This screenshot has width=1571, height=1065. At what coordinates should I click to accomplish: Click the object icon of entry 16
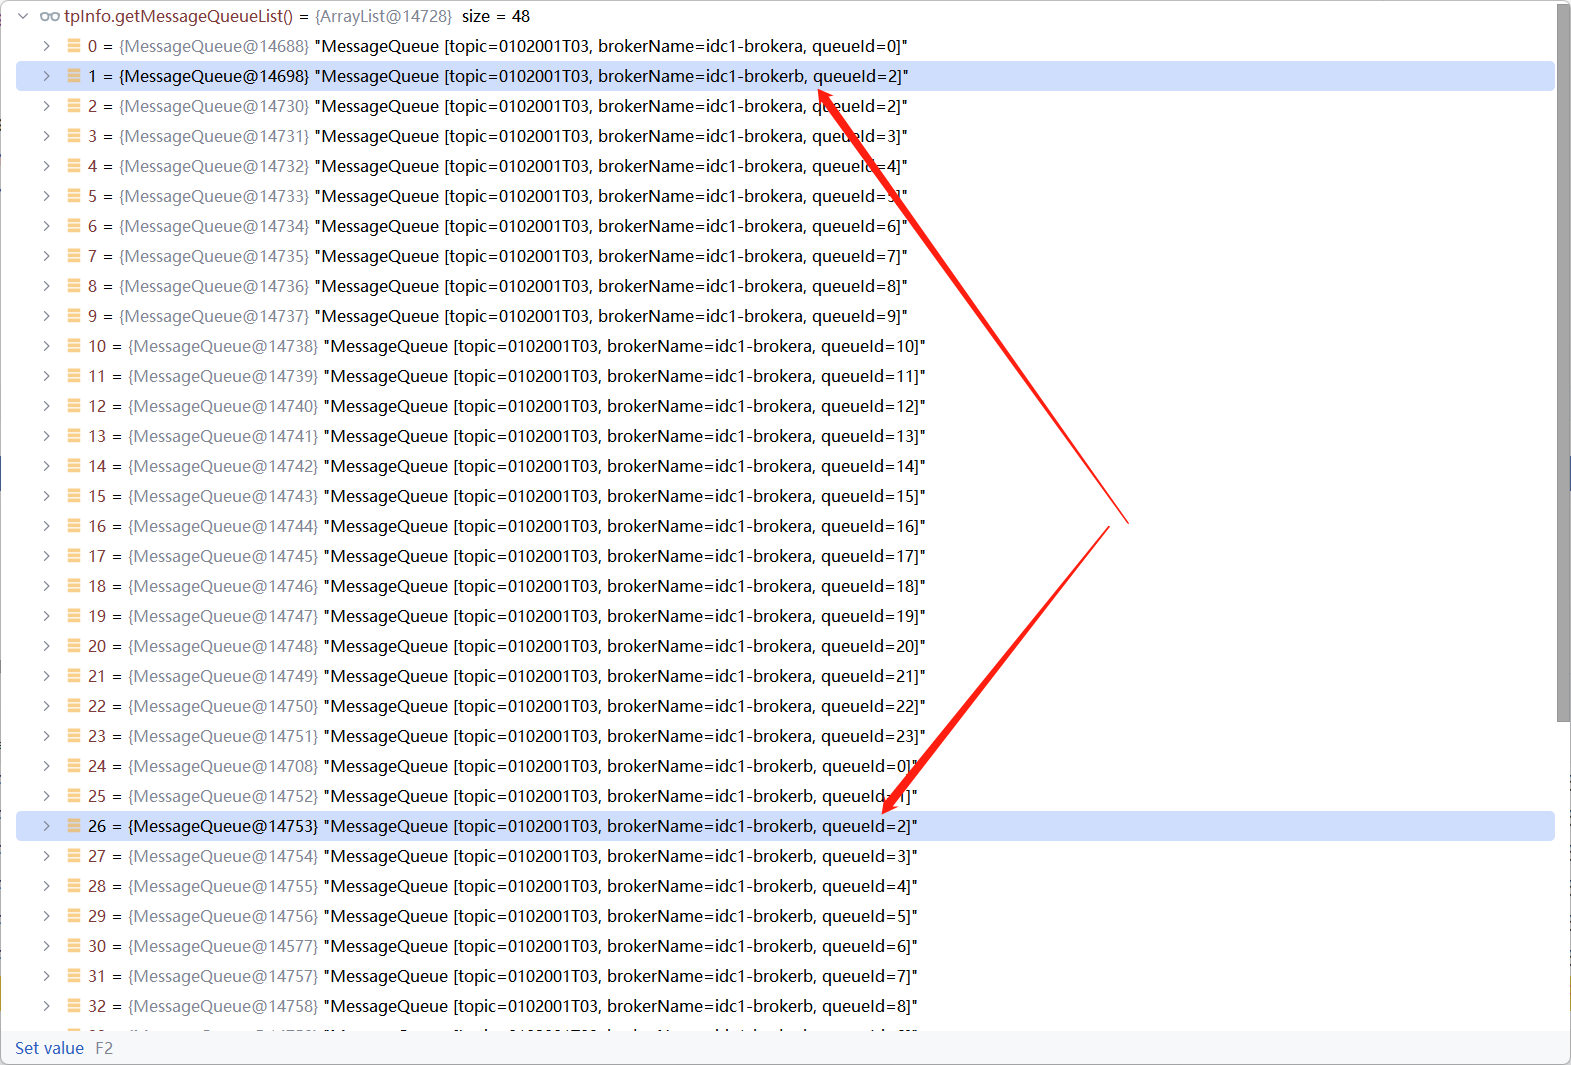[74, 525]
